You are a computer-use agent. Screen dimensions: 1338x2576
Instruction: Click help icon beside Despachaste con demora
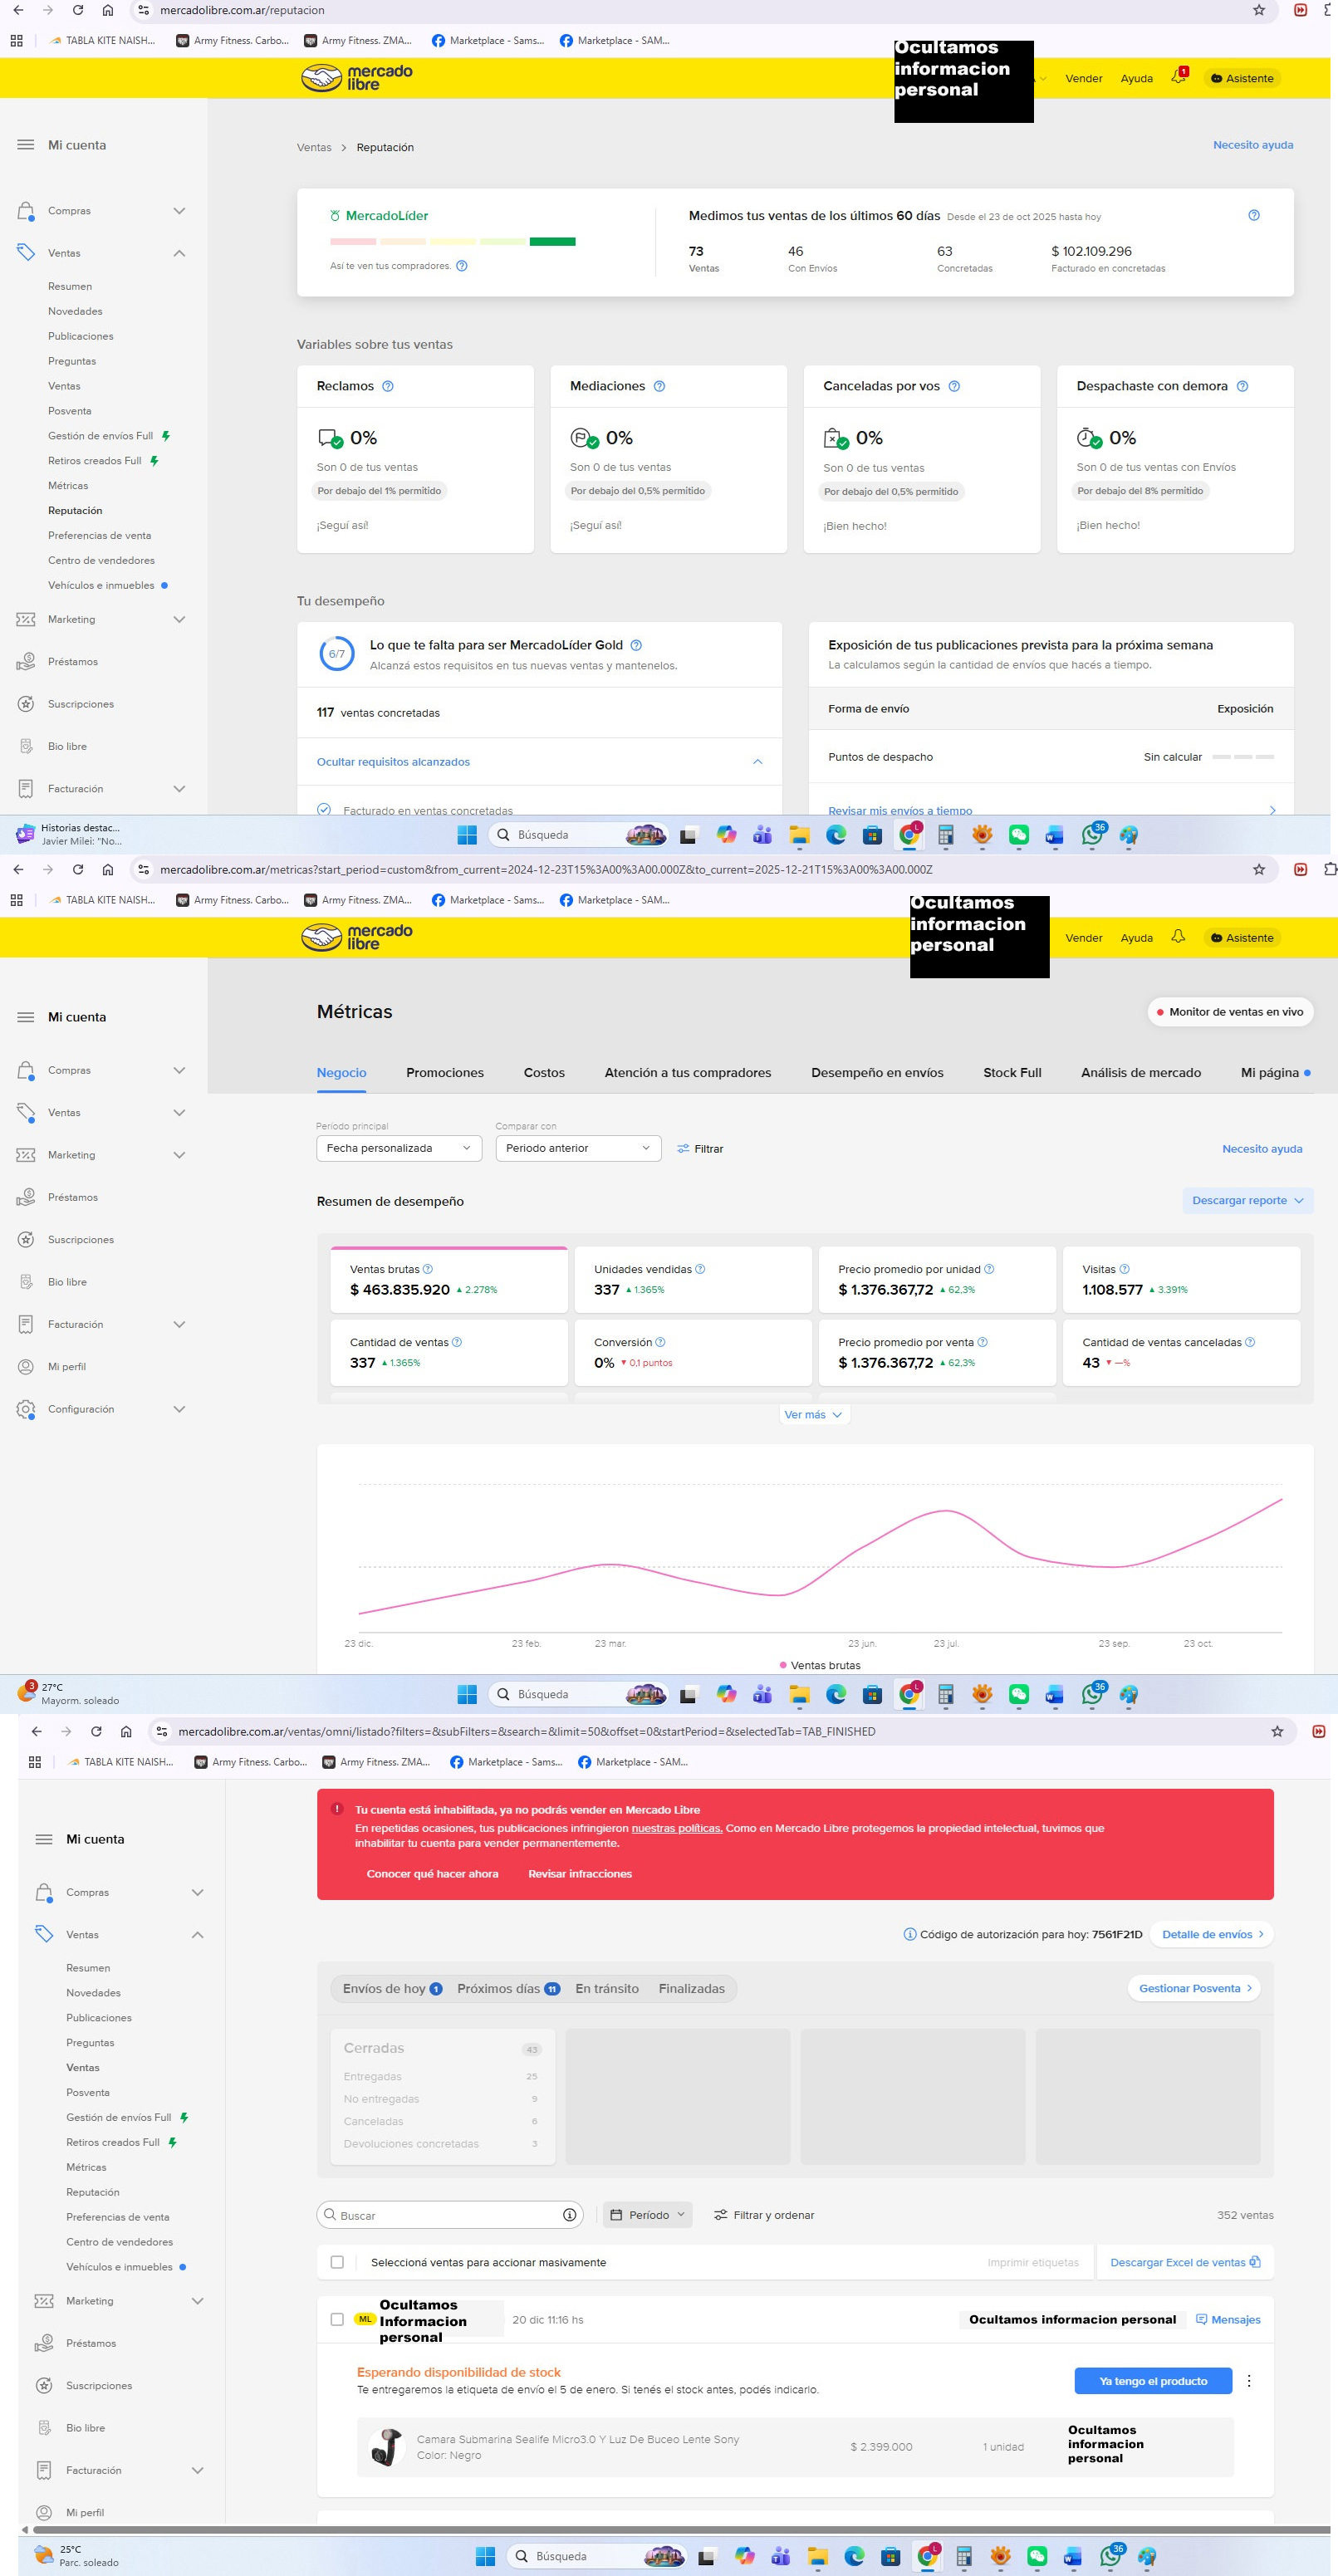point(1242,386)
